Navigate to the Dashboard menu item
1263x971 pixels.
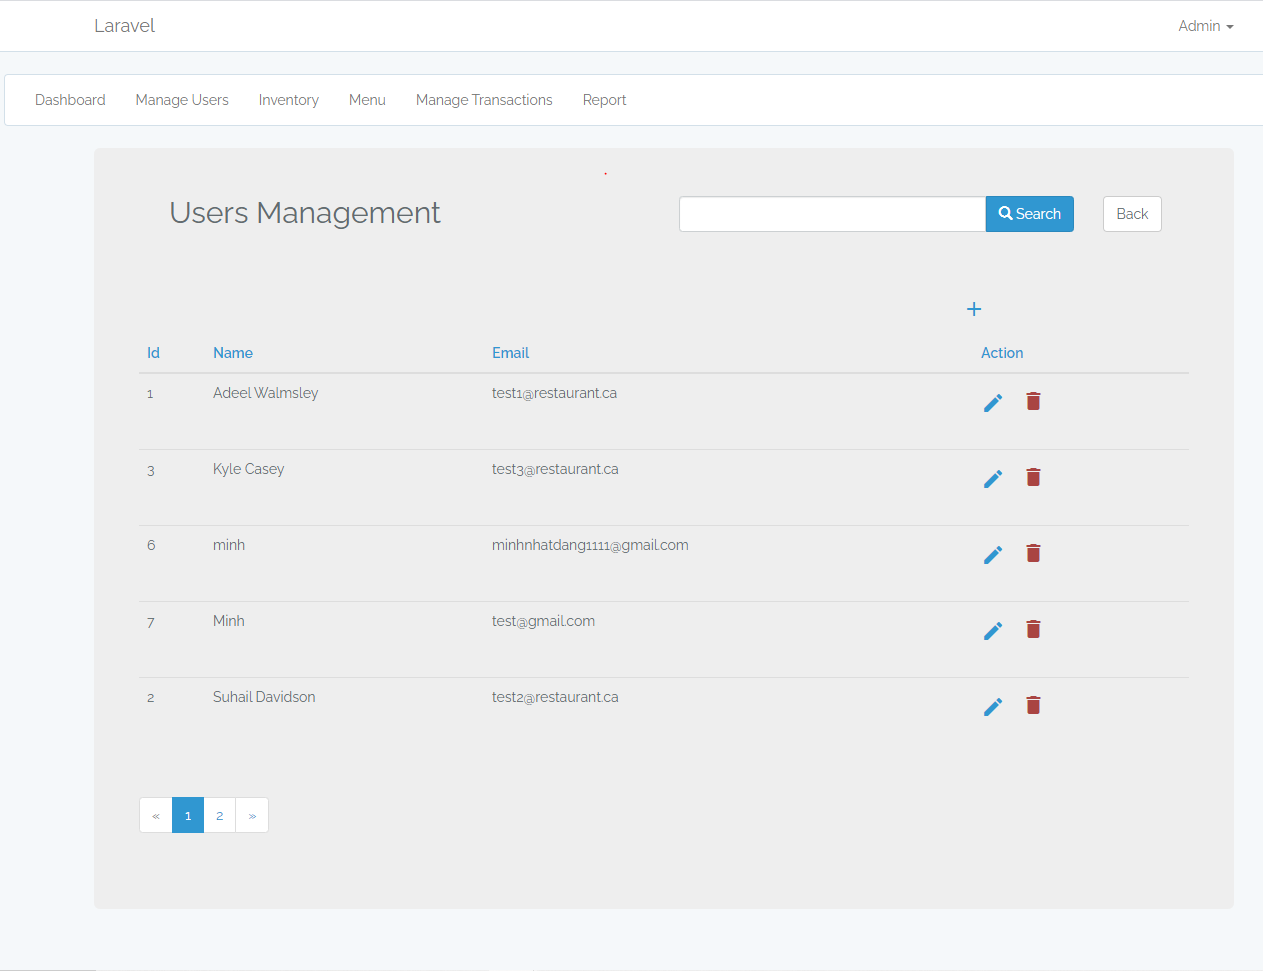70,100
